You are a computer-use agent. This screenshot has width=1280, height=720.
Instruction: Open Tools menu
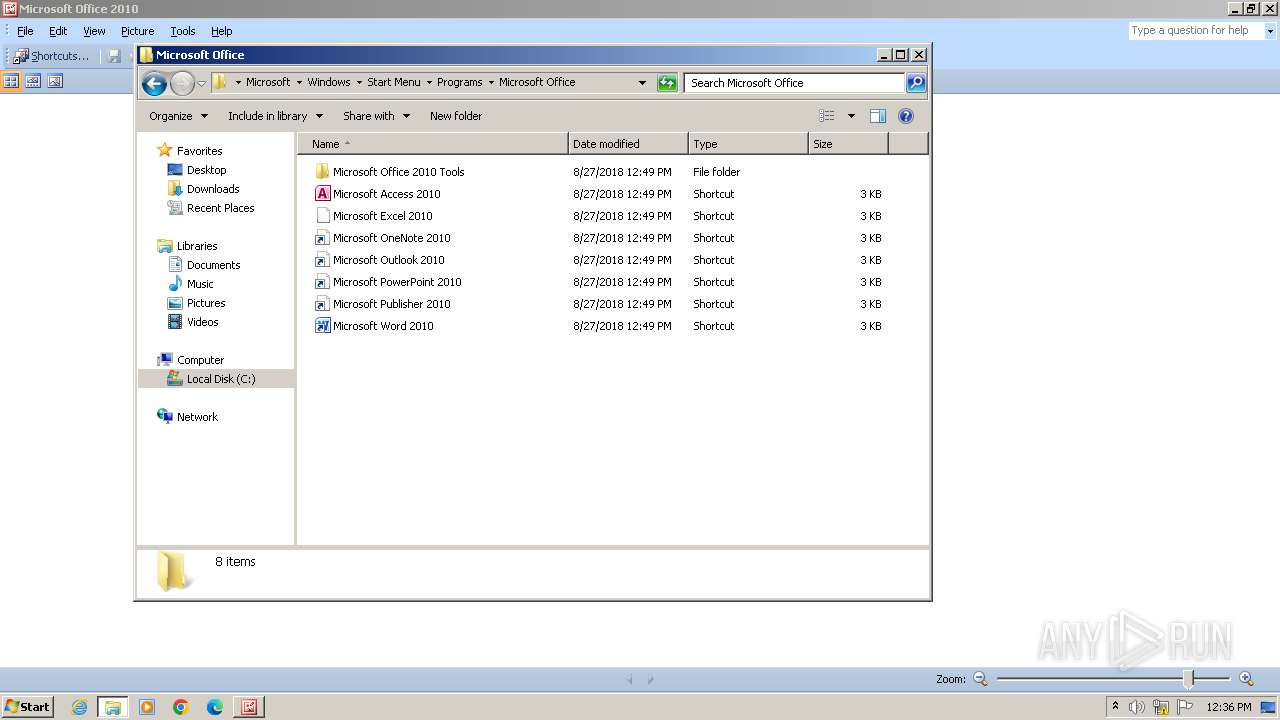point(183,31)
